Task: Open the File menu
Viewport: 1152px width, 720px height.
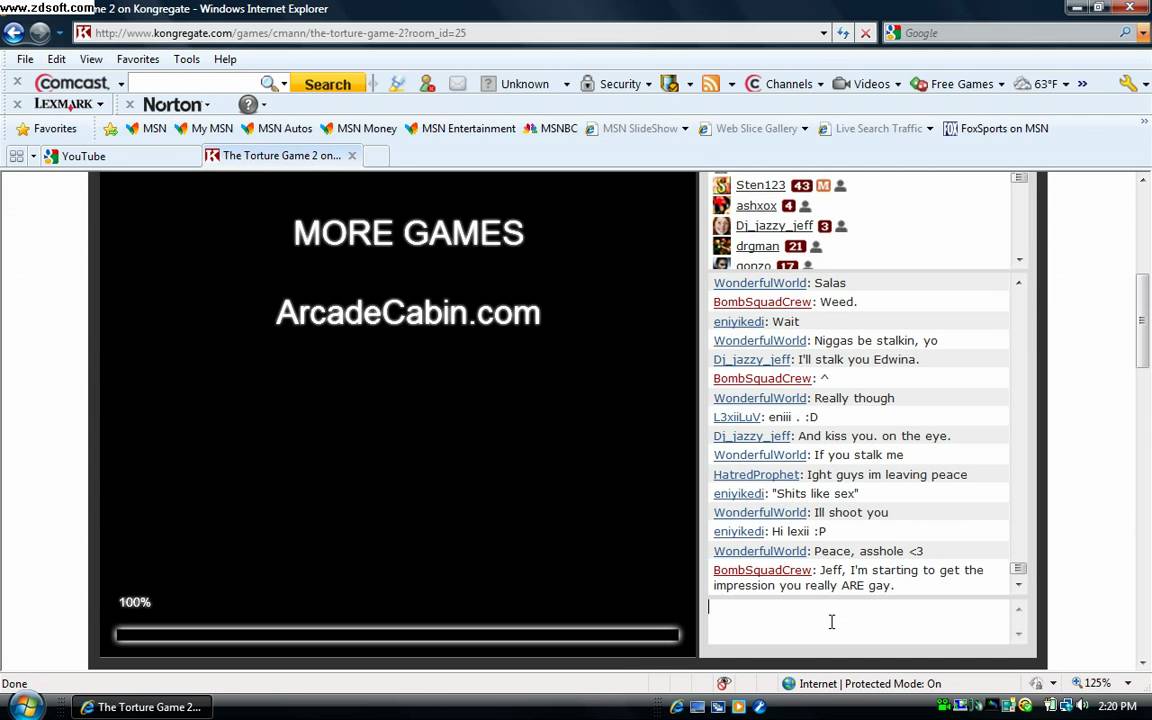Action: point(25,59)
